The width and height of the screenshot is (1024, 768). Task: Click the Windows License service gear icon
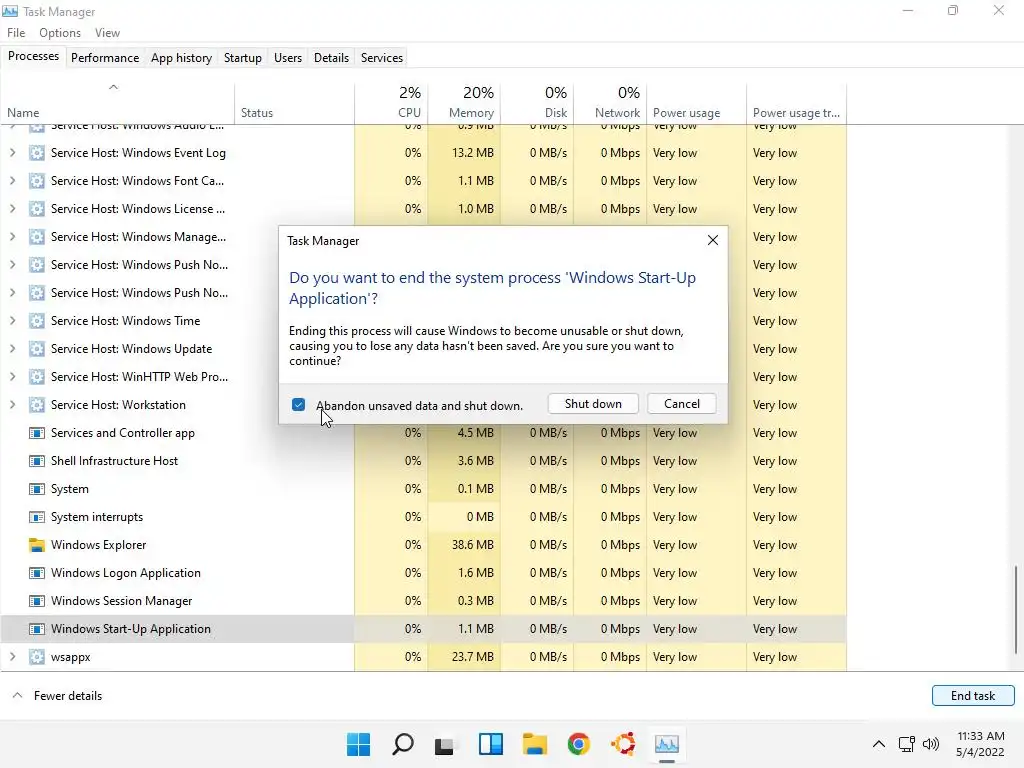pyautogui.click(x=37, y=209)
